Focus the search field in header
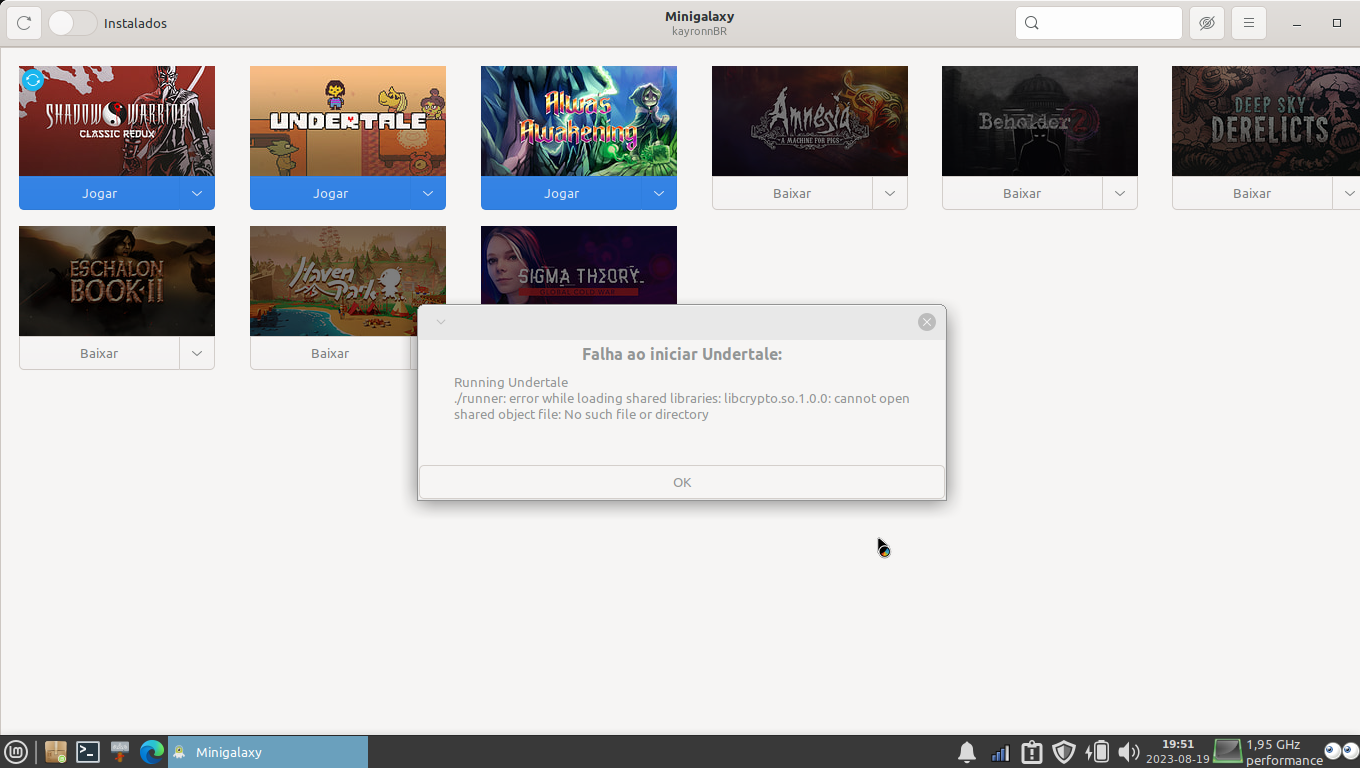 [1099, 23]
